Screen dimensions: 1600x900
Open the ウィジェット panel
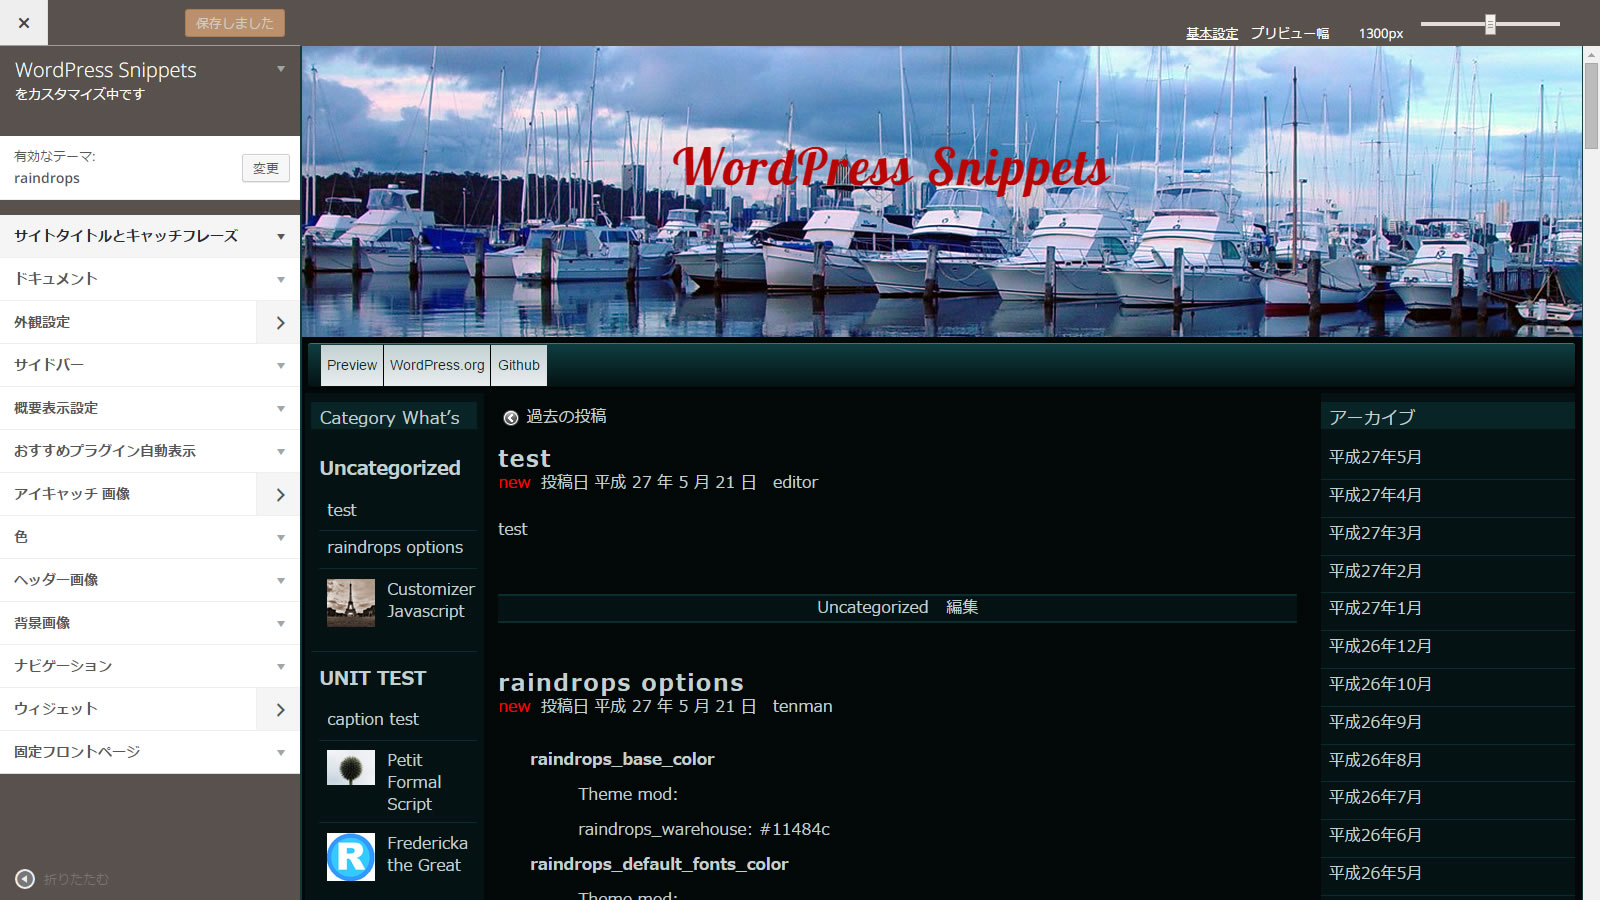(150, 709)
